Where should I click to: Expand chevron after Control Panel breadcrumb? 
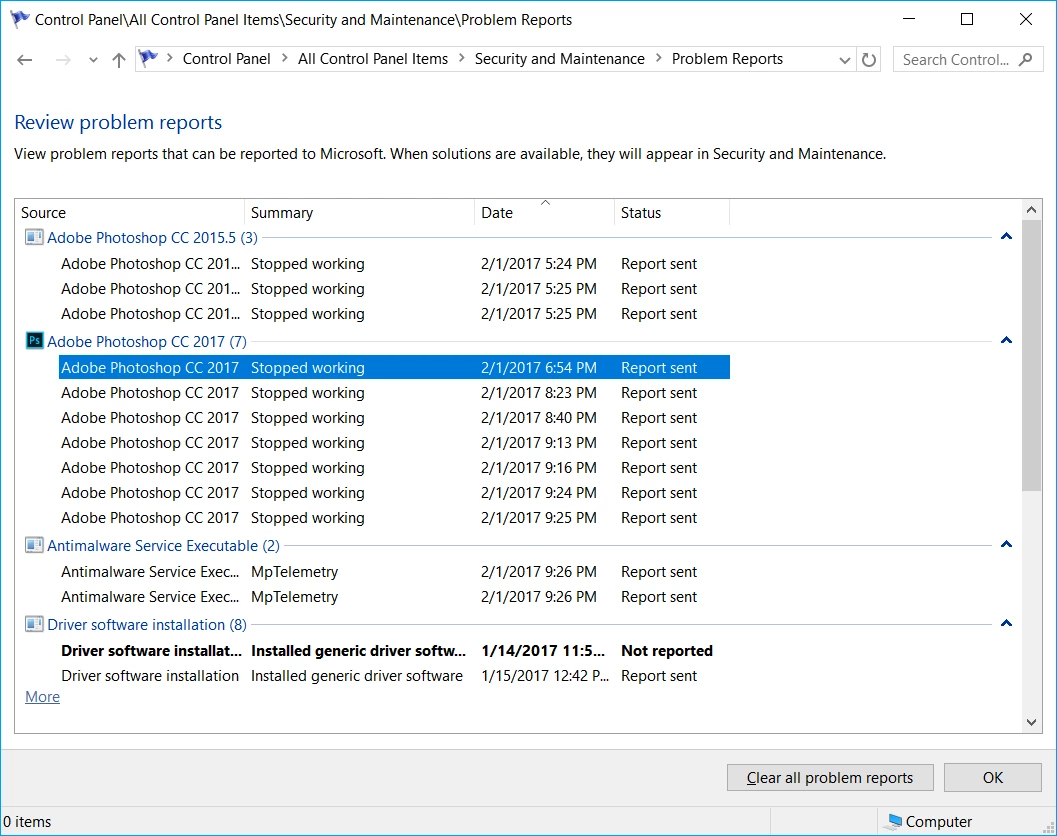coord(284,59)
